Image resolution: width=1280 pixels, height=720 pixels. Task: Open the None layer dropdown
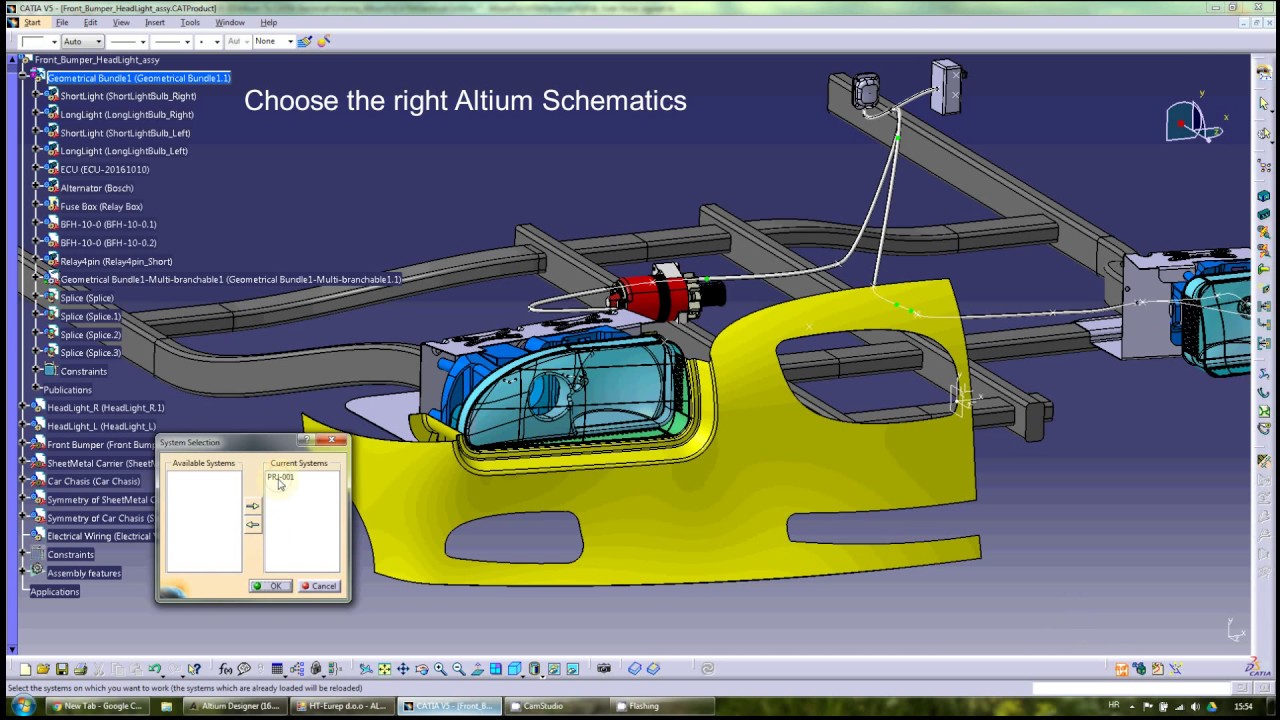coord(273,41)
